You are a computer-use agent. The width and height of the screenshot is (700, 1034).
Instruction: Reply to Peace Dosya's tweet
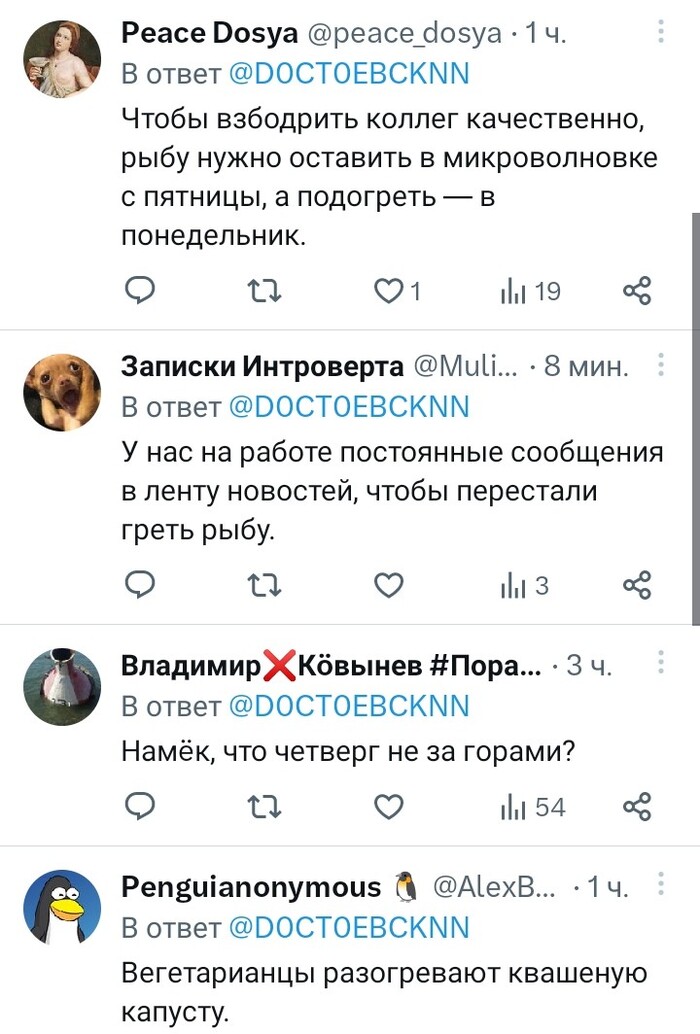(140, 291)
